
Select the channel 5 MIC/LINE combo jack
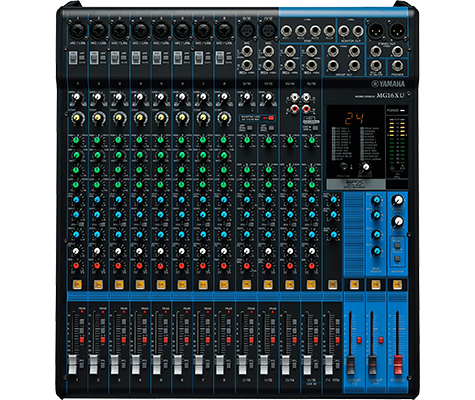coord(161,31)
